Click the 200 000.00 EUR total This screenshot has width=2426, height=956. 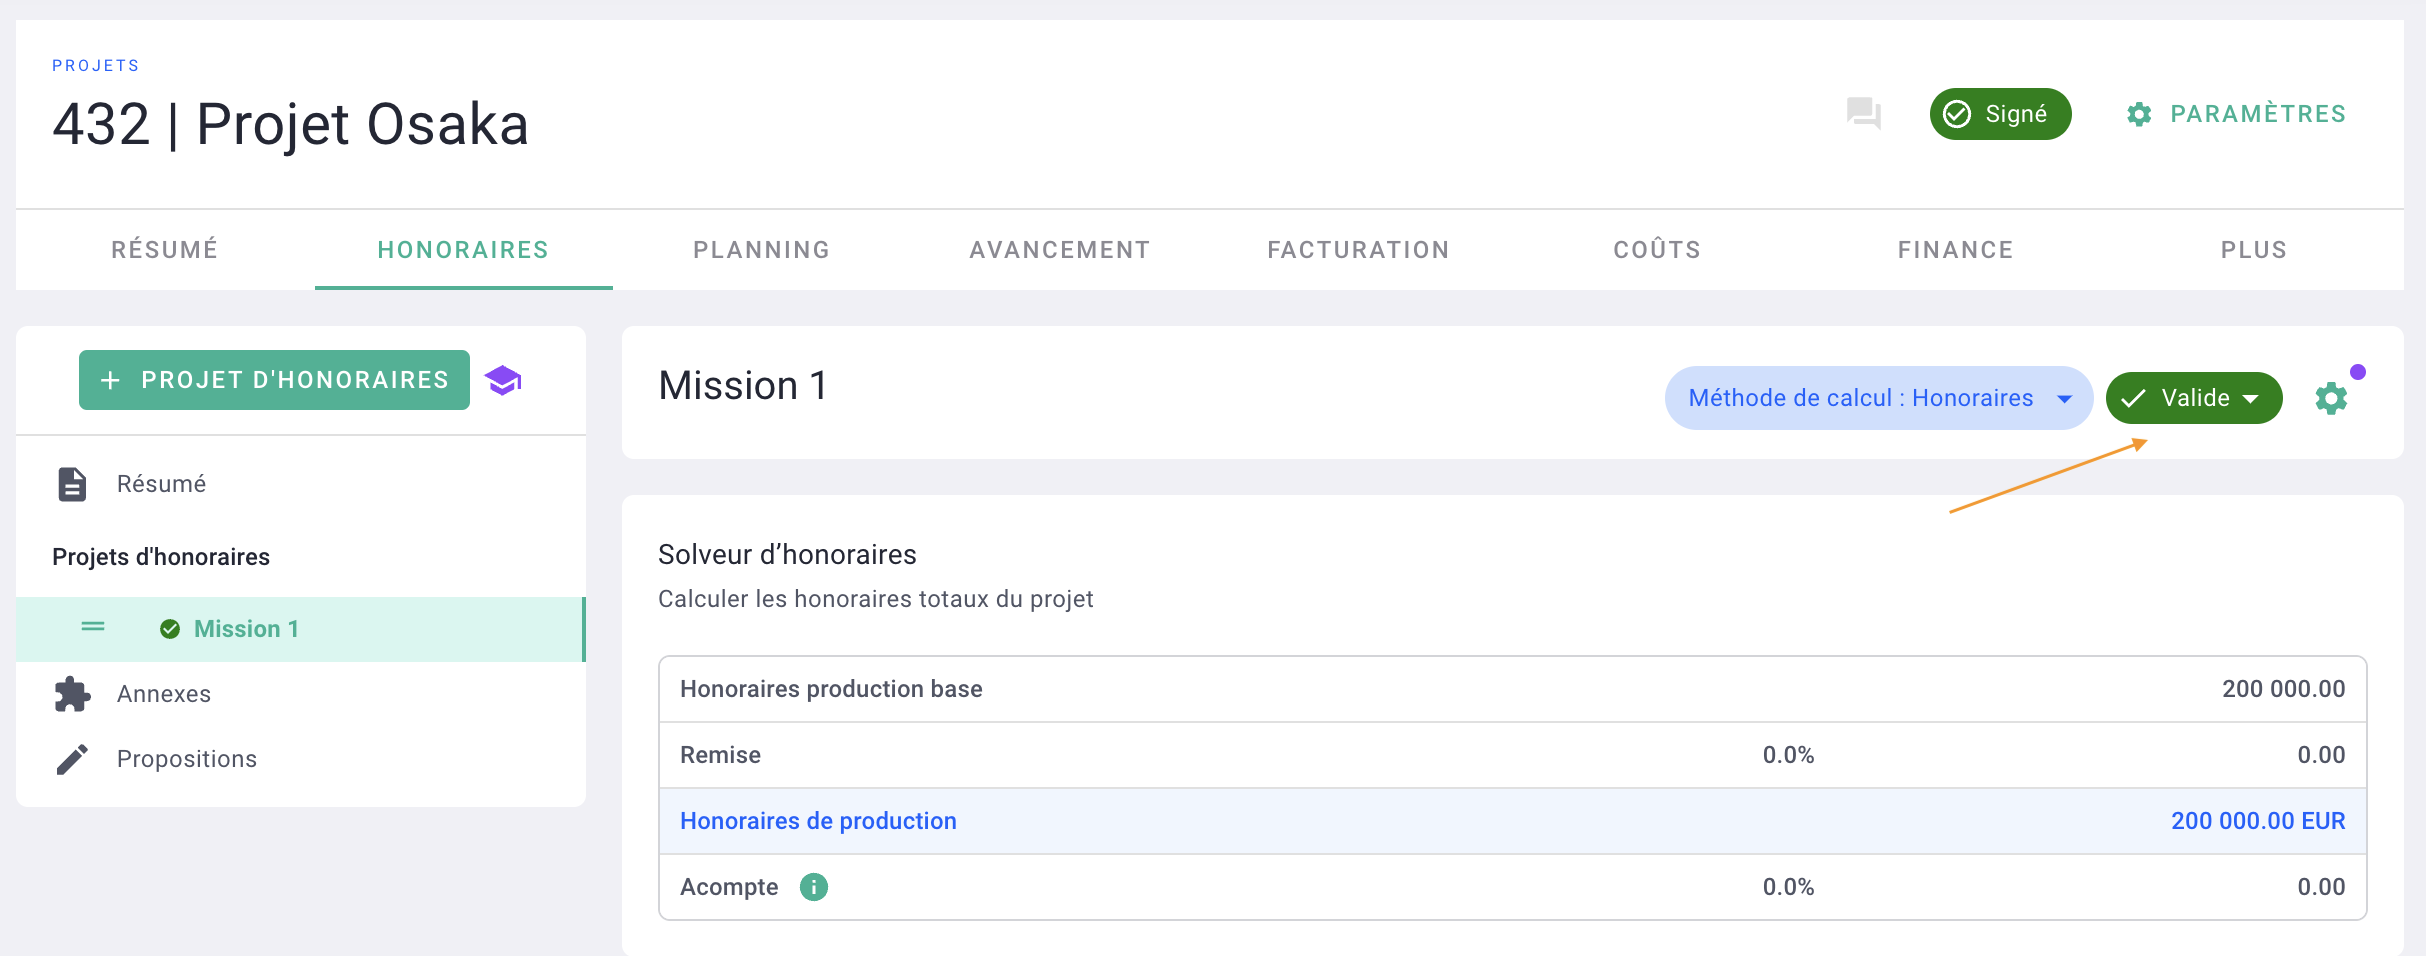point(2258,821)
